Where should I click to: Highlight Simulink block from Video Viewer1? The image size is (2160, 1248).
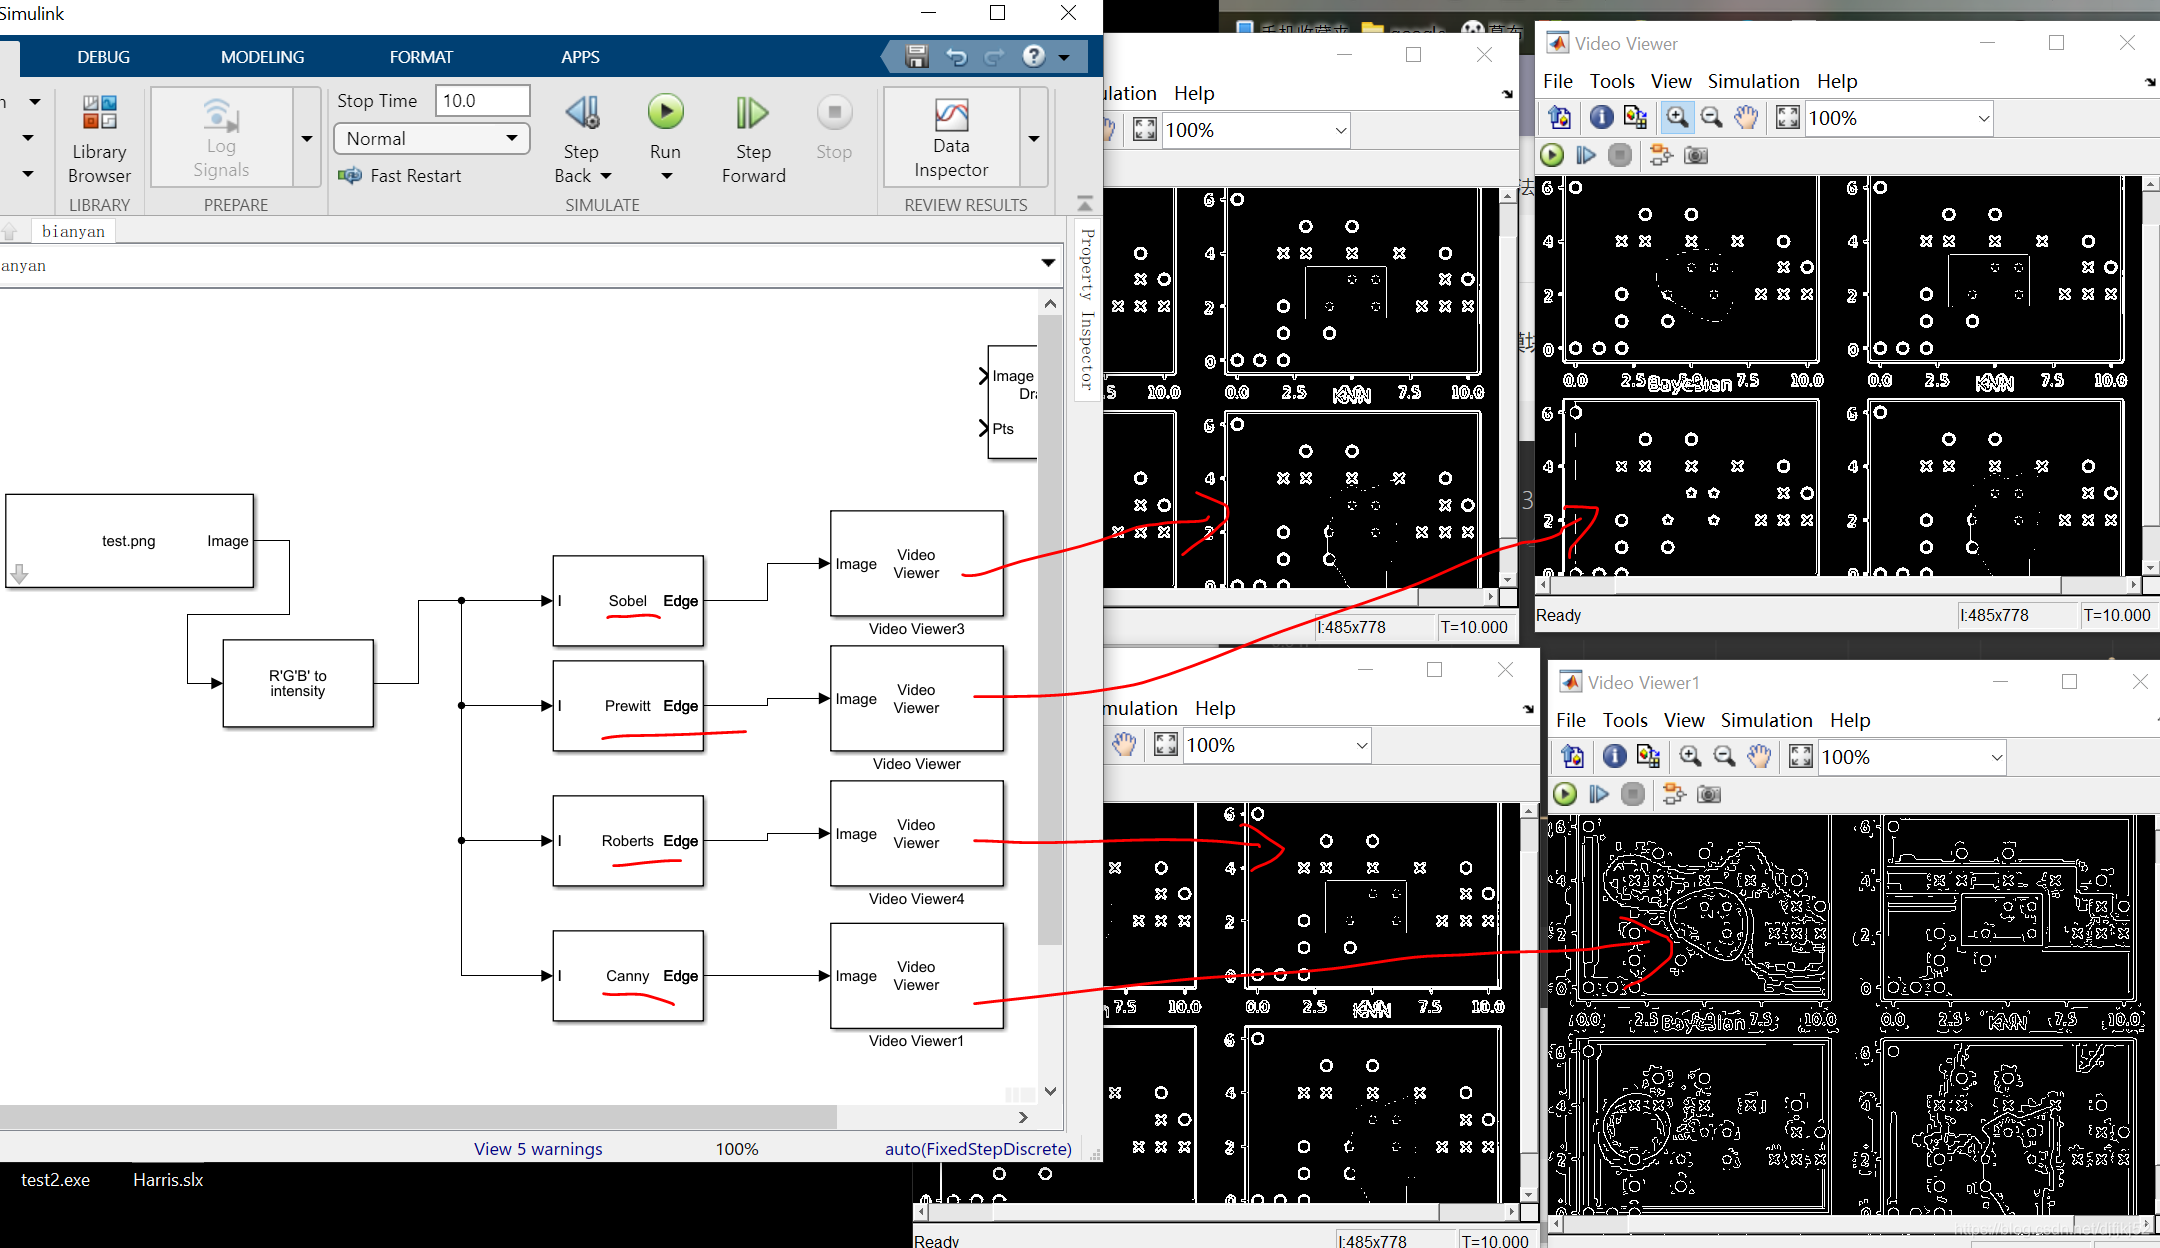pos(1673,794)
